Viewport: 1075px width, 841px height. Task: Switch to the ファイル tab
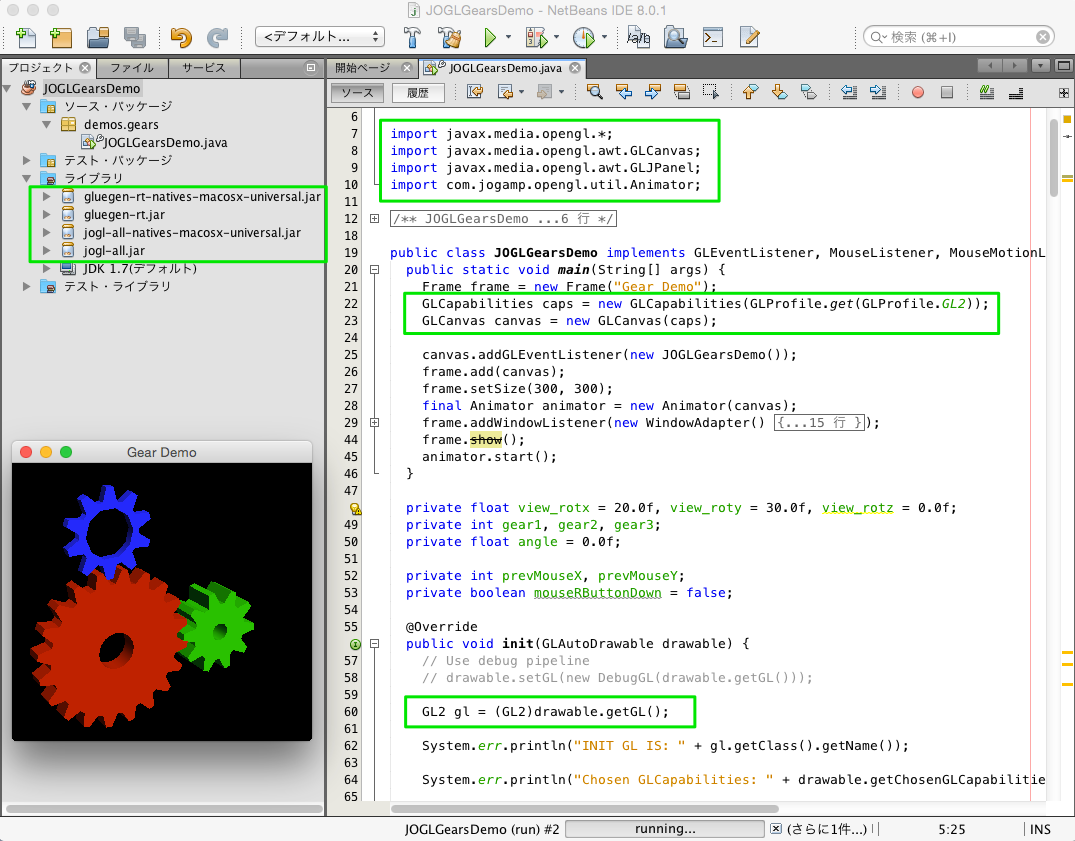(132, 68)
